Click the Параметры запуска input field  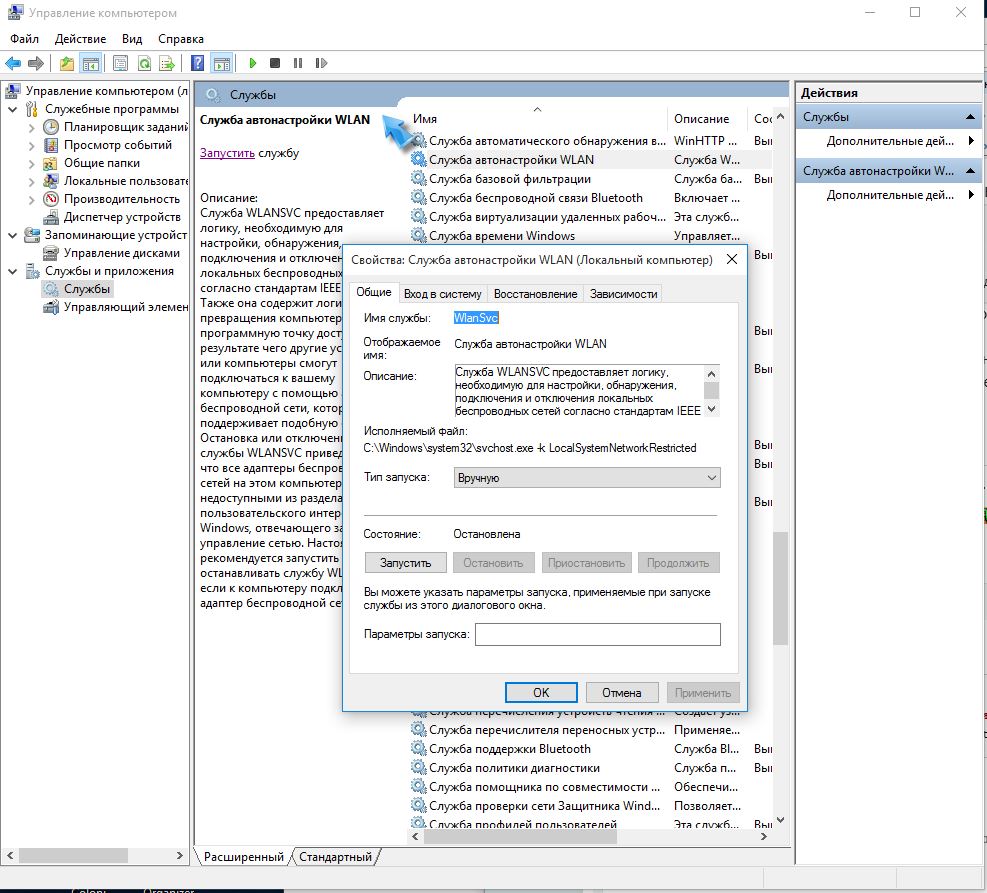click(597, 634)
